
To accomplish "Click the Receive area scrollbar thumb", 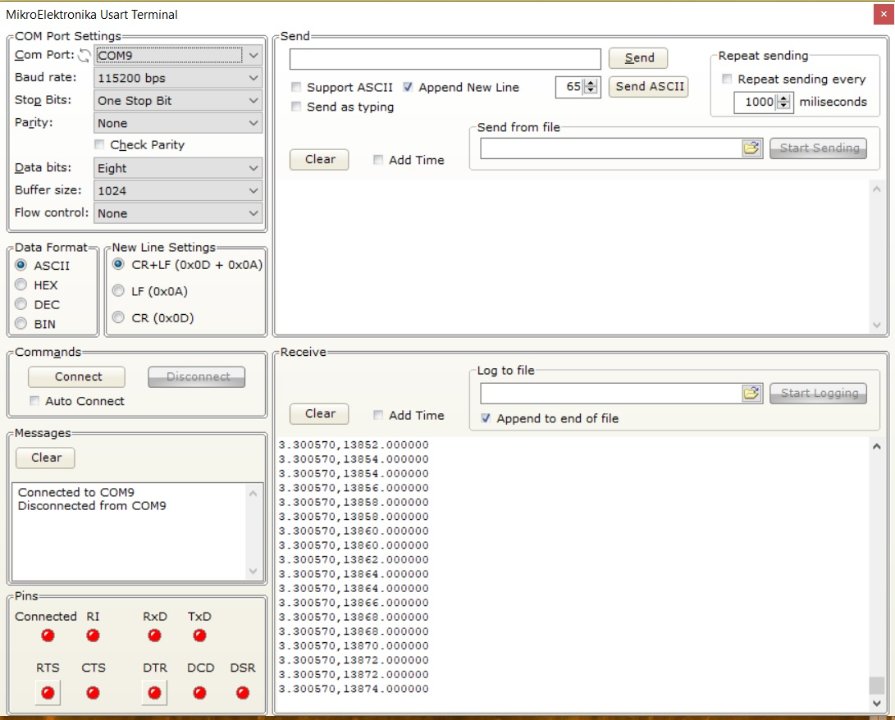I will coord(876,685).
